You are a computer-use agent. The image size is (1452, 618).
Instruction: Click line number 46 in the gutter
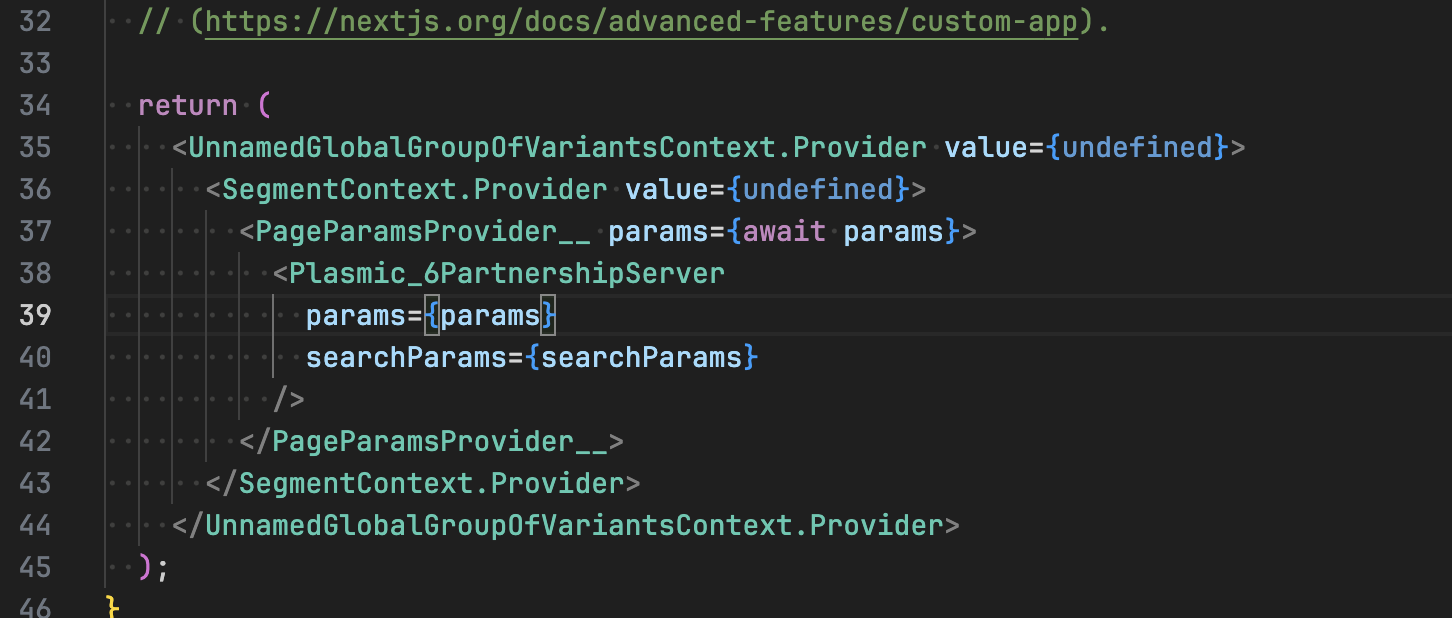click(35, 608)
